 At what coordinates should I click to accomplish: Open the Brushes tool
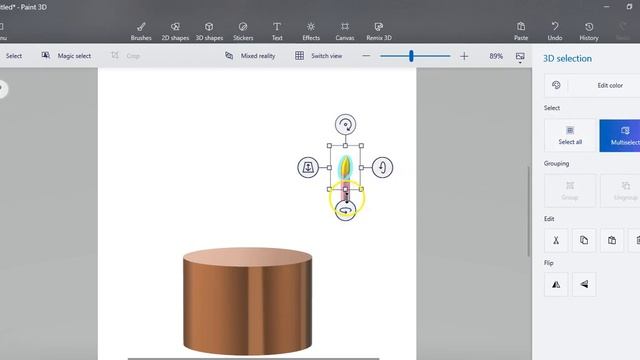coord(141,31)
